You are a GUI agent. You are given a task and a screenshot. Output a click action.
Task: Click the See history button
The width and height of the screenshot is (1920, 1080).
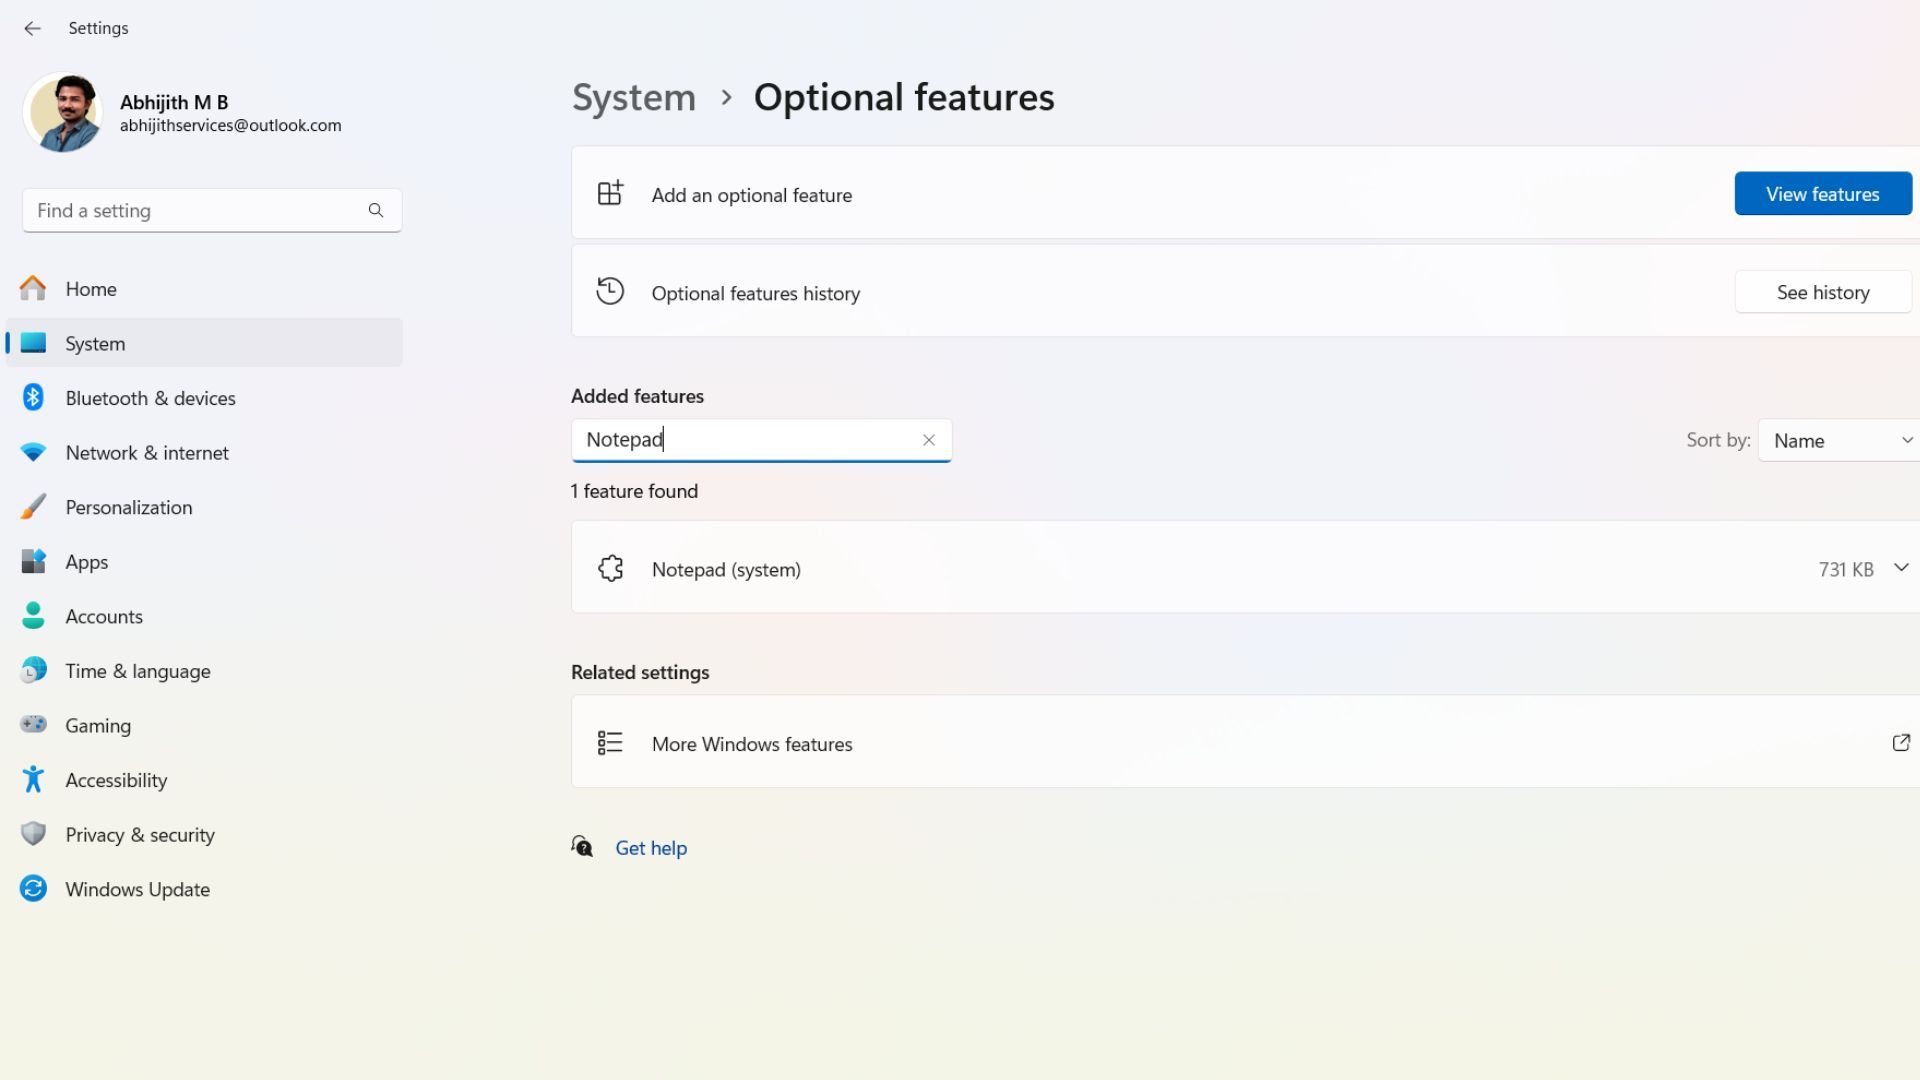[1822, 291]
